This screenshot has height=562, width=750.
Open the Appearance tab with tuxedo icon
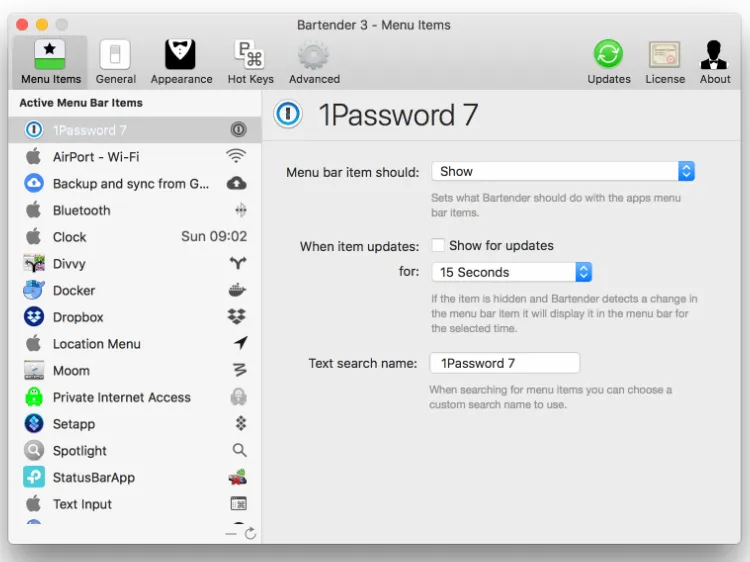181,62
